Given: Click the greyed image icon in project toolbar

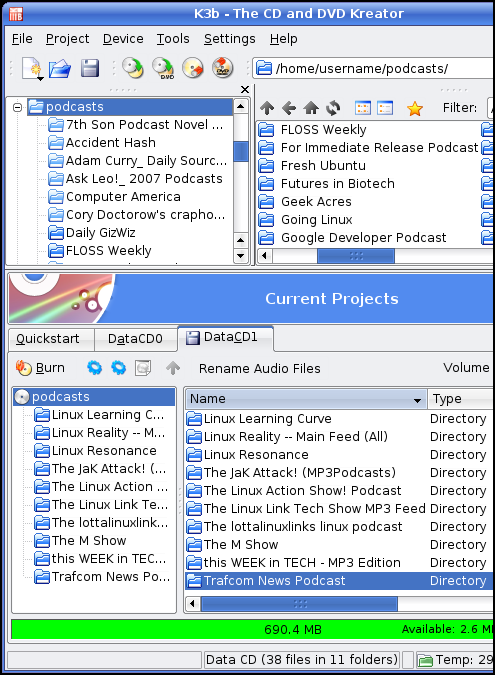Looking at the screenshot, I should pyautogui.click(x=143, y=368).
